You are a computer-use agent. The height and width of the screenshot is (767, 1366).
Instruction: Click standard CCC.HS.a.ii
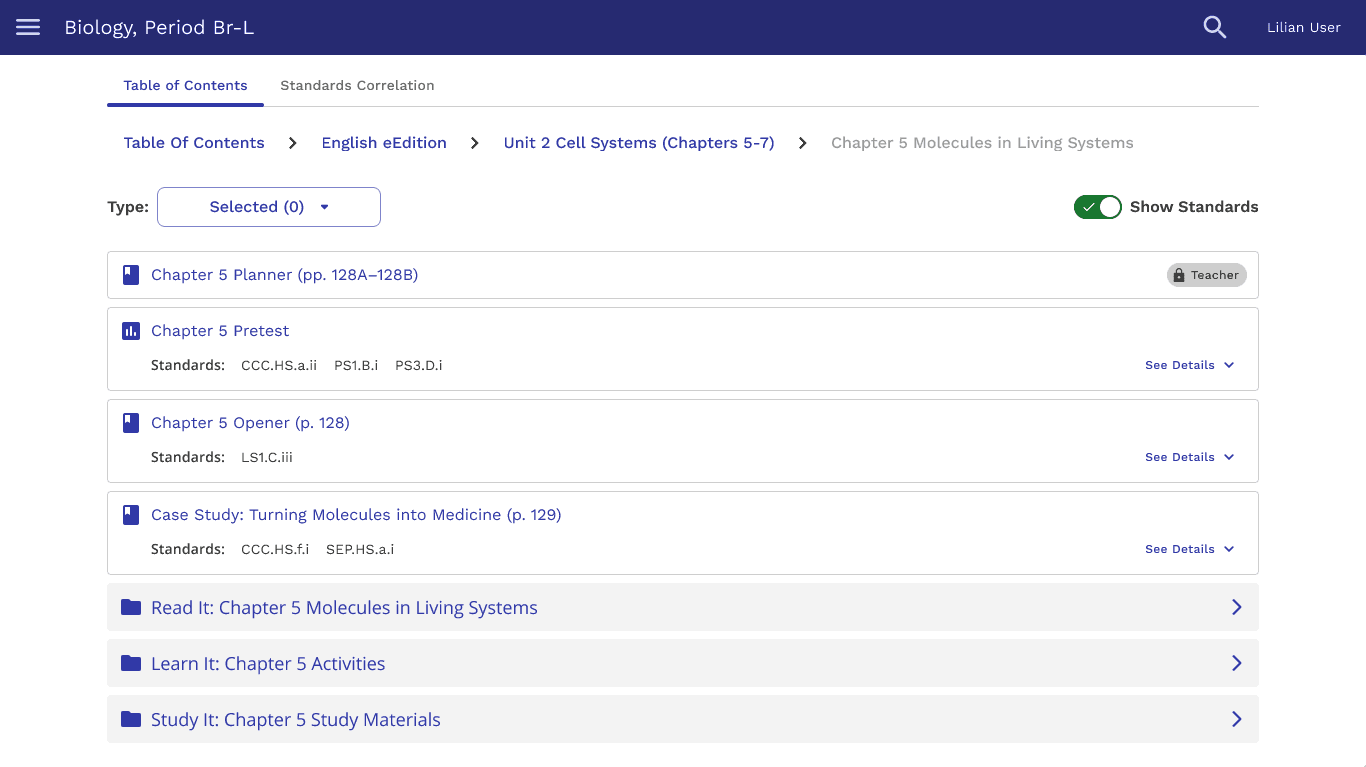pyautogui.click(x=279, y=365)
